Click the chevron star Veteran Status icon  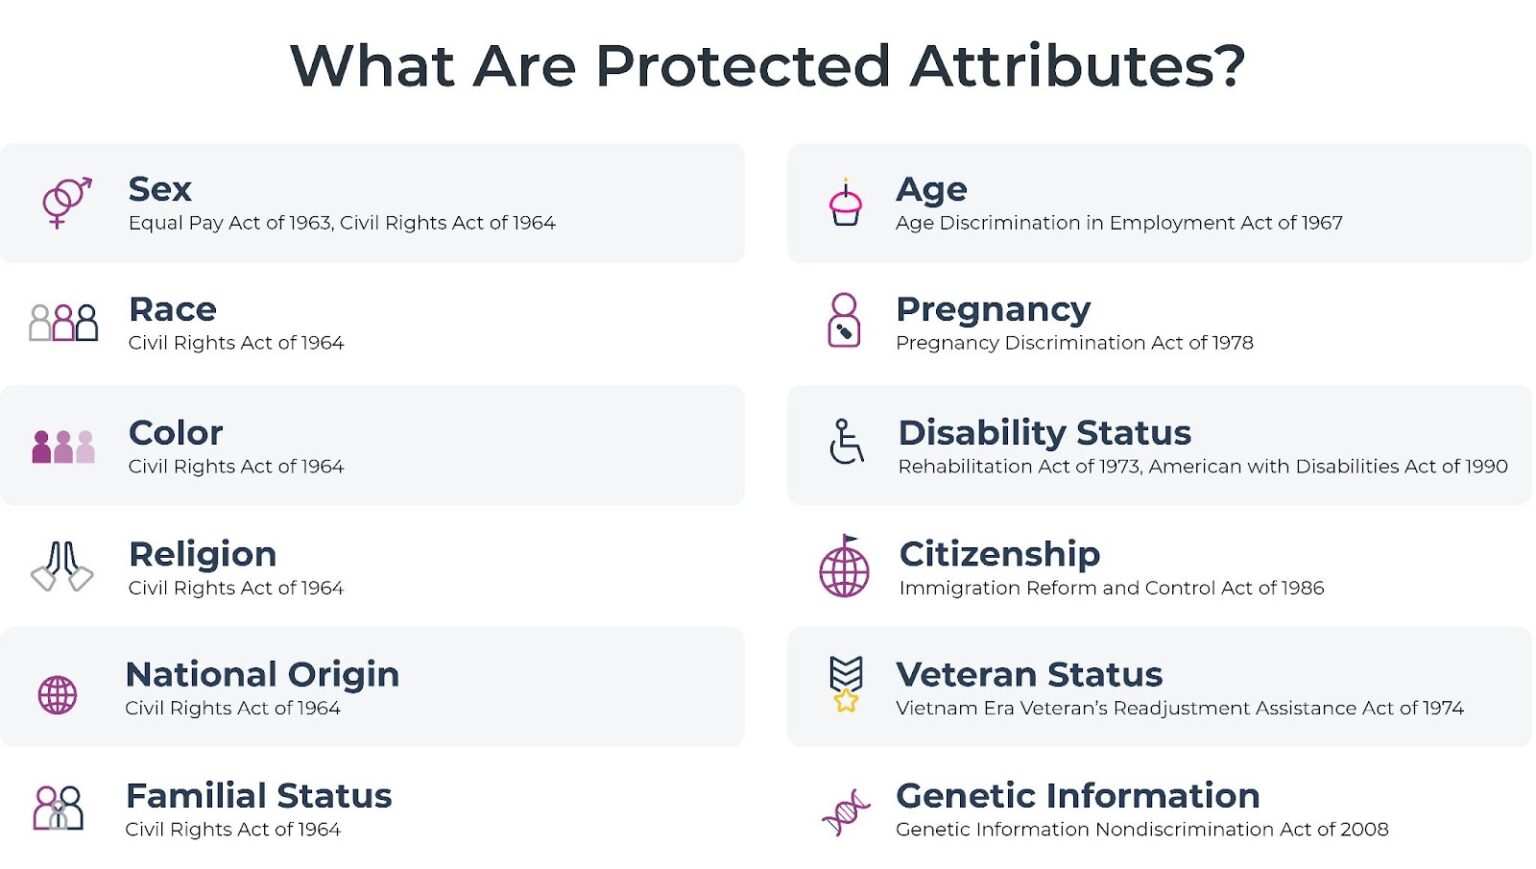(846, 684)
